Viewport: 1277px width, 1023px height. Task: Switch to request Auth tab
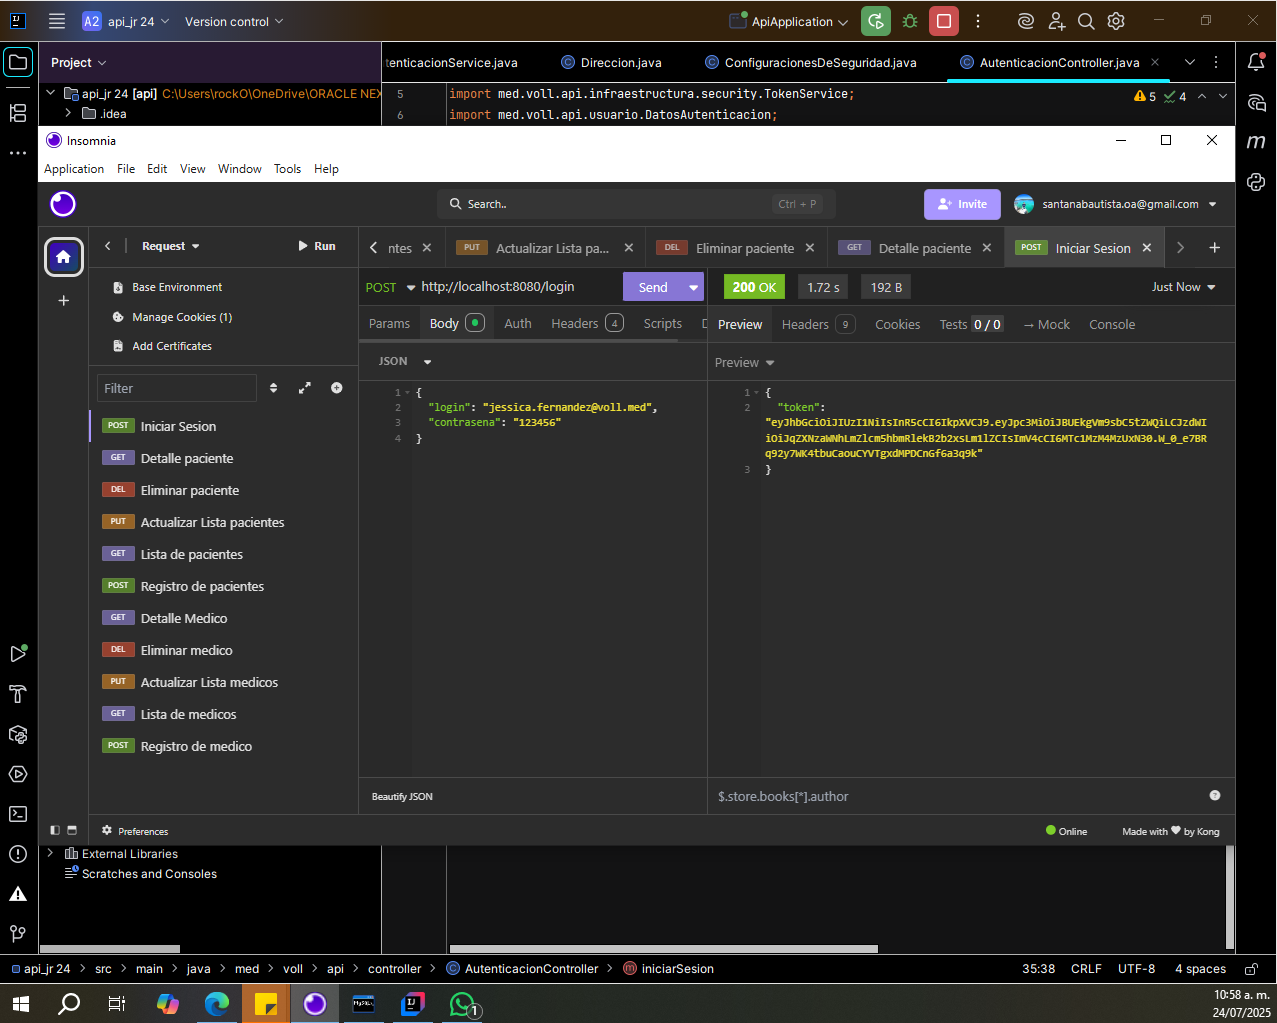[x=518, y=323]
